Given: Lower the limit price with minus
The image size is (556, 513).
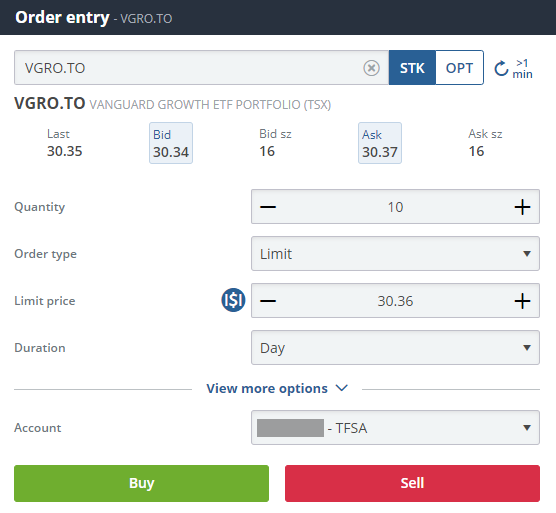Looking at the screenshot, I should coord(268,301).
